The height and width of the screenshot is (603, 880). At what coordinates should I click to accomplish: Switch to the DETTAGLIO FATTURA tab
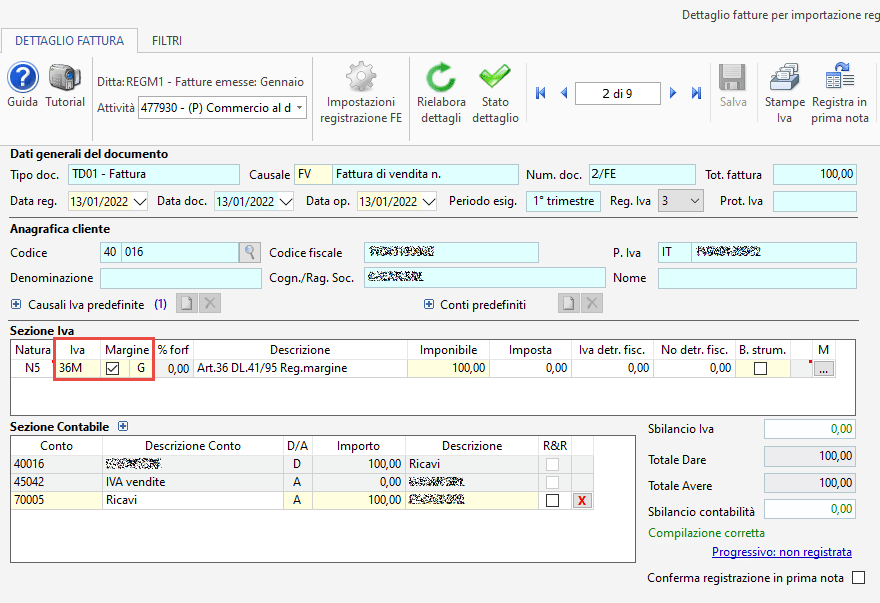[70, 41]
